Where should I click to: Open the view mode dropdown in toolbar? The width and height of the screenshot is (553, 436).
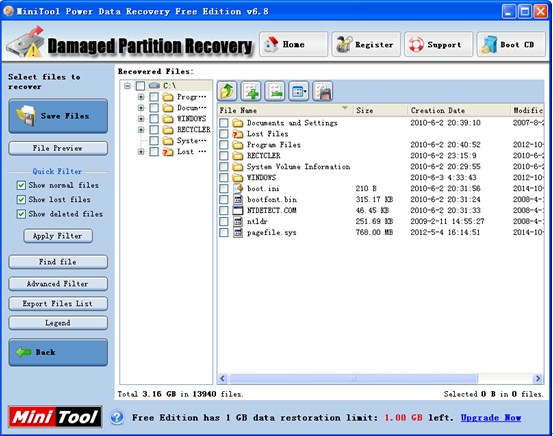pyautogui.click(x=299, y=92)
